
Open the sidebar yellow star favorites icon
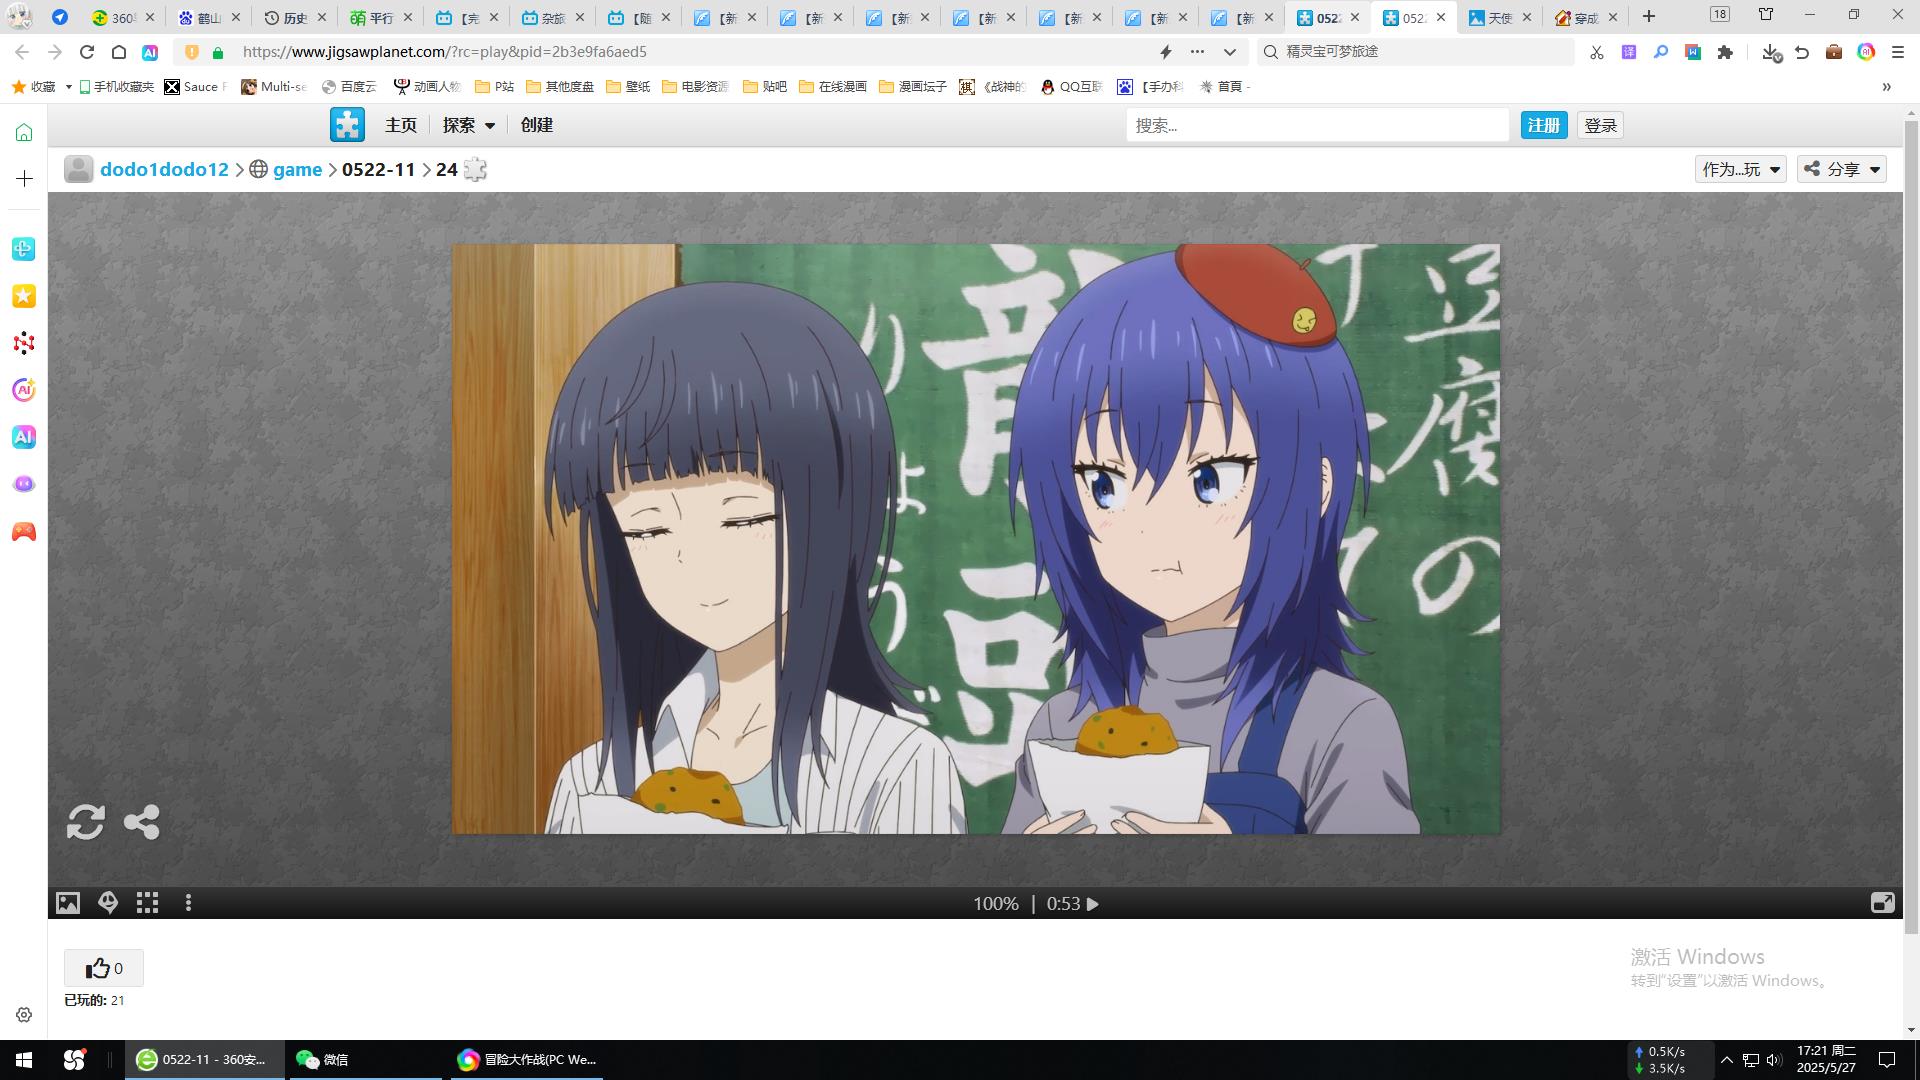[x=24, y=296]
